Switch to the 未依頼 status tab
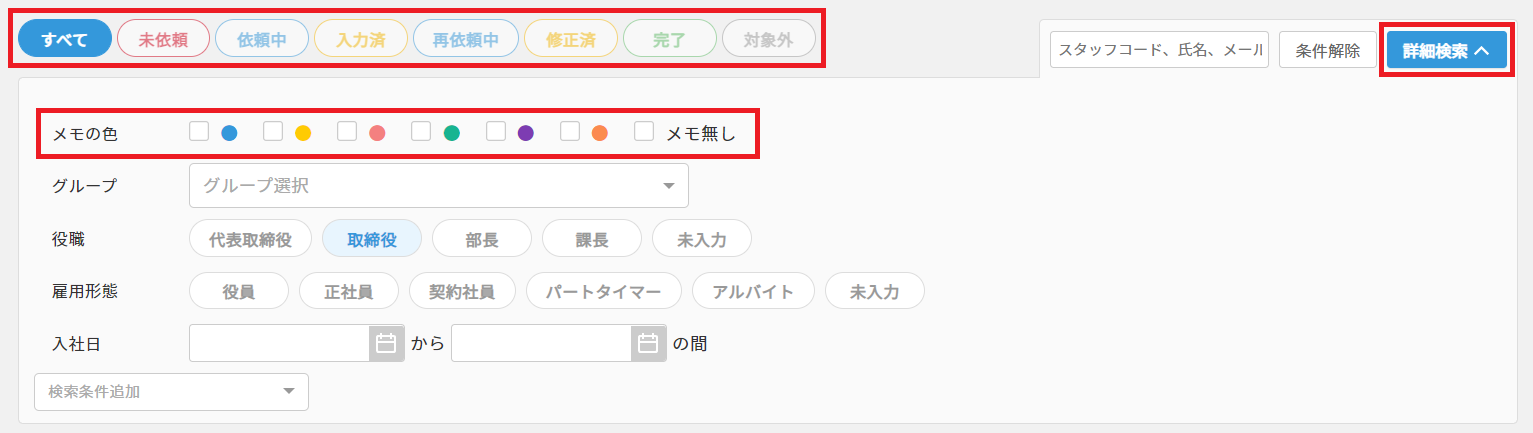The height and width of the screenshot is (433, 1533). pyautogui.click(x=163, y=39)
